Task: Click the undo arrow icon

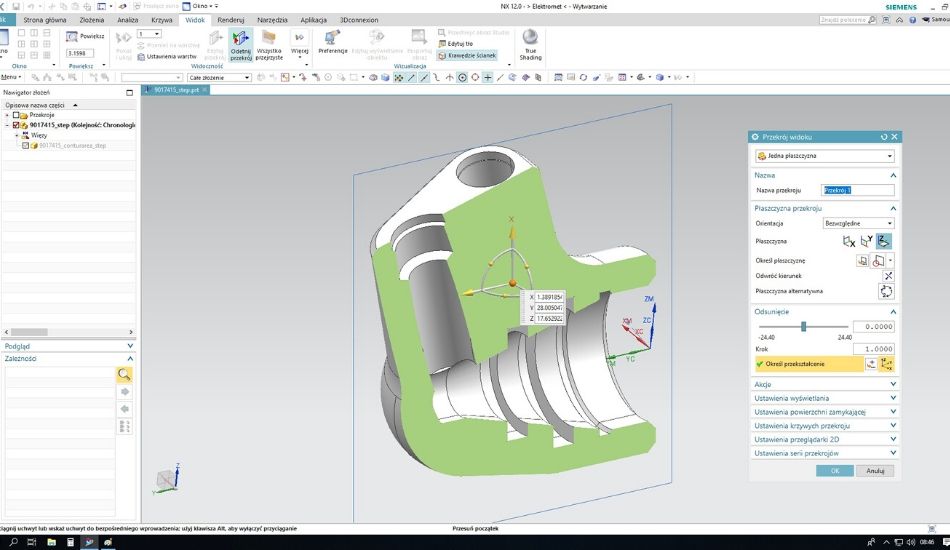Action: [30, 6]
